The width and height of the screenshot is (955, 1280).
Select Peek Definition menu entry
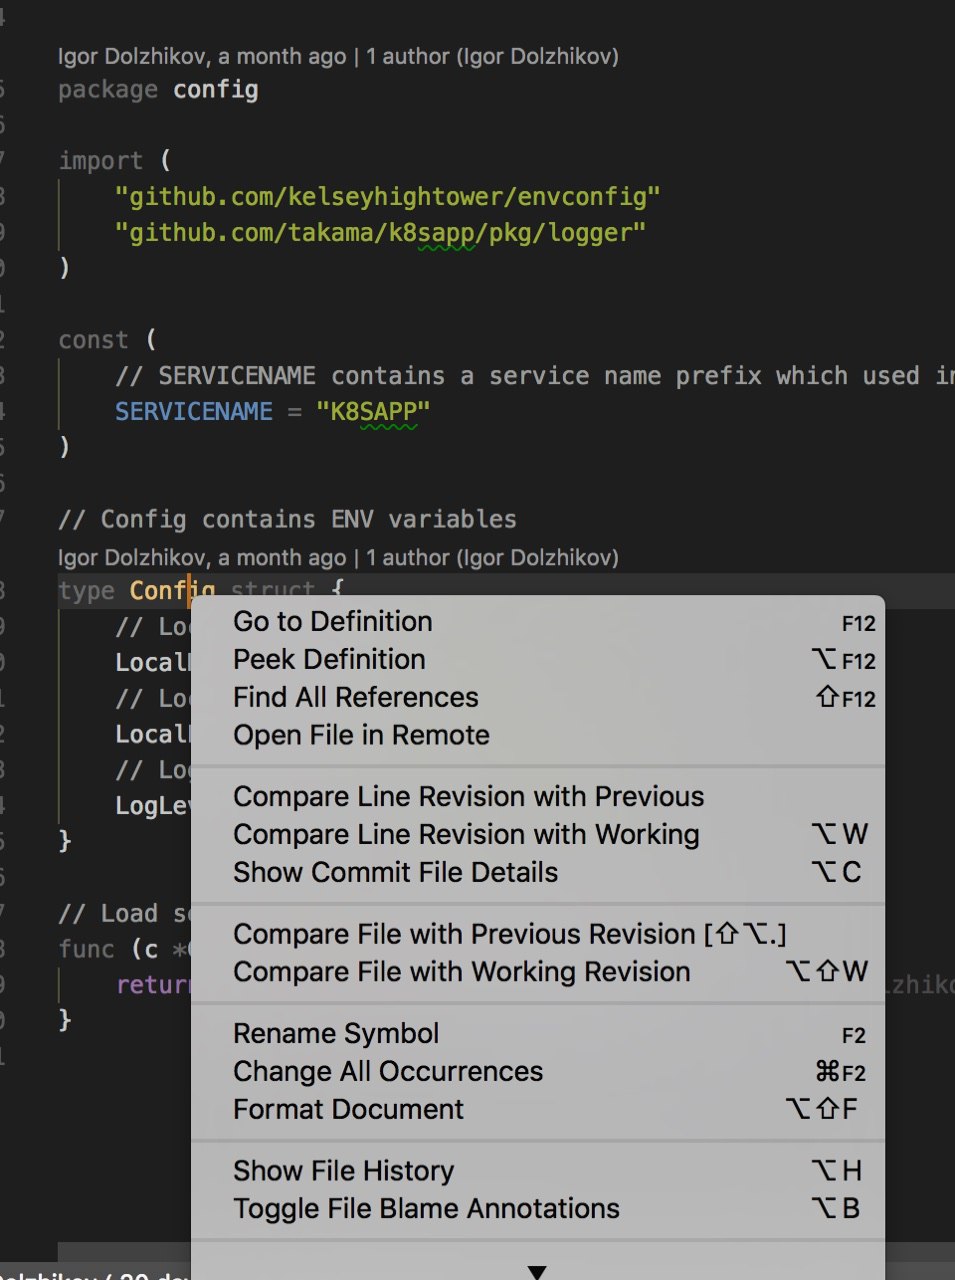(x=537, y=660)
